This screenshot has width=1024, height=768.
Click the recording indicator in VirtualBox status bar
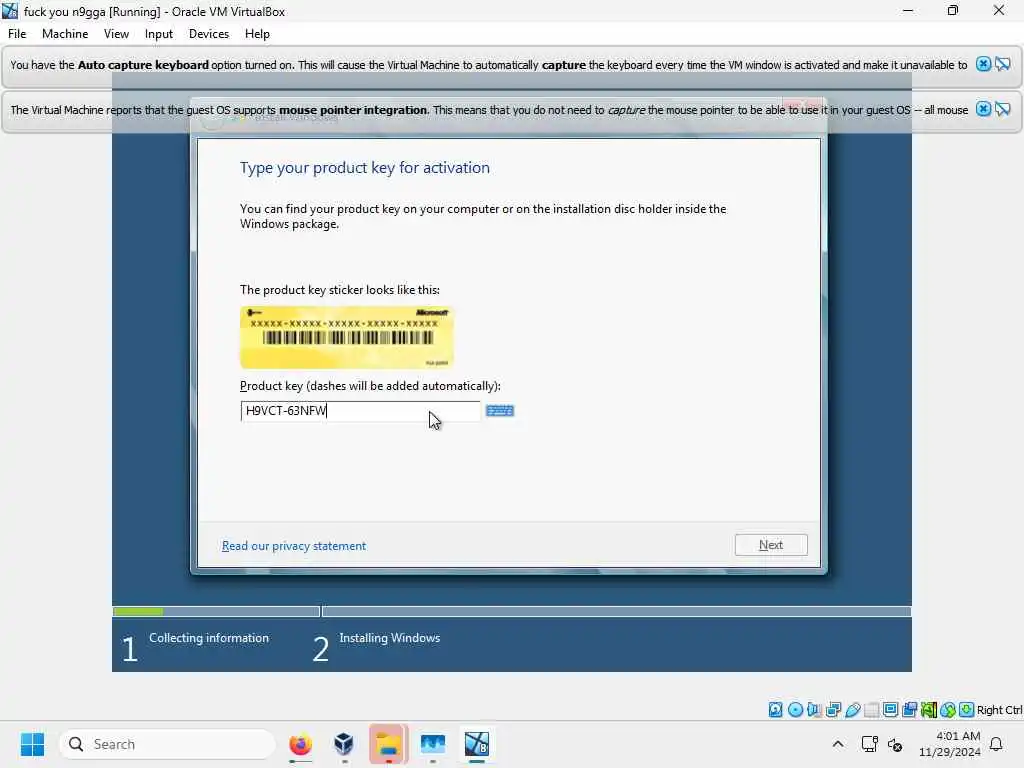(910, 709)
